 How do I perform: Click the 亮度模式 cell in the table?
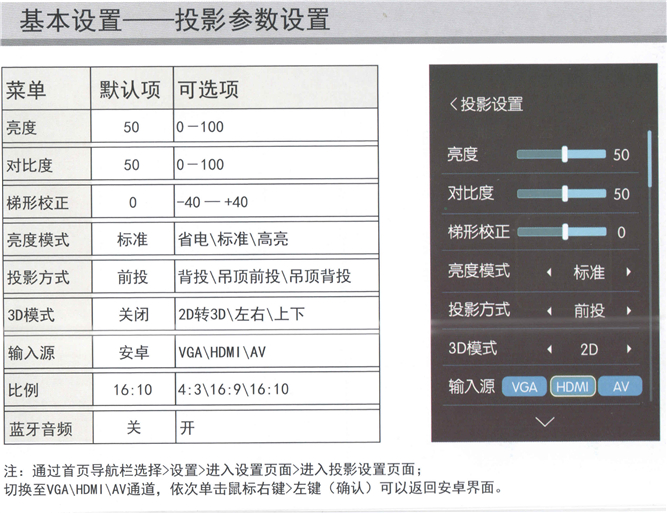tap(48, 239)
